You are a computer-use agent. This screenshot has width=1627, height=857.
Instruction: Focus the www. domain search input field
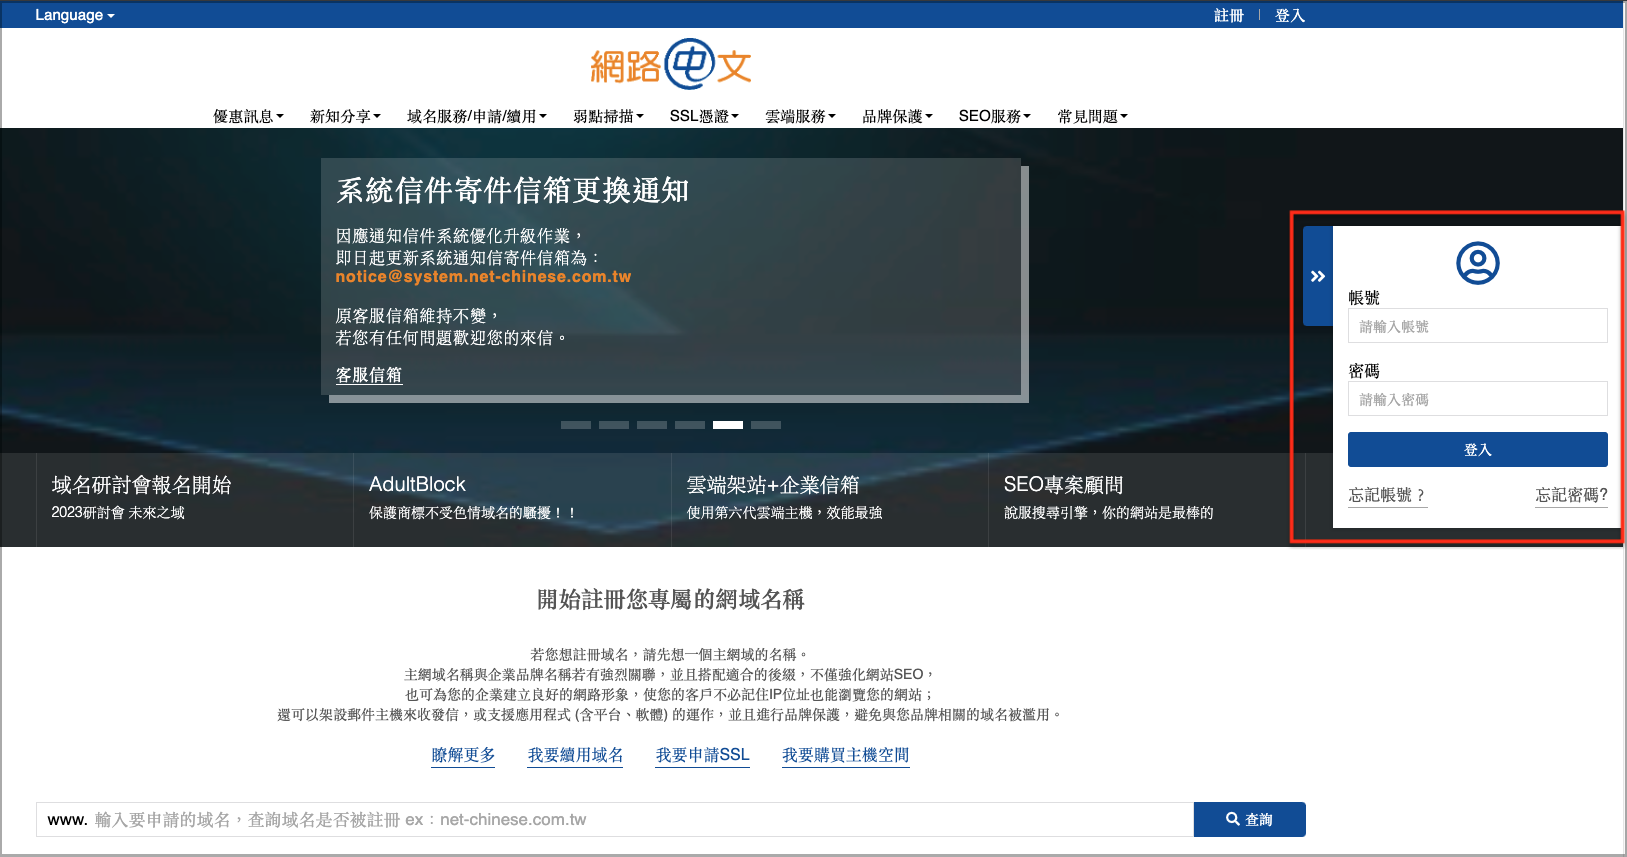pos(615,820)
